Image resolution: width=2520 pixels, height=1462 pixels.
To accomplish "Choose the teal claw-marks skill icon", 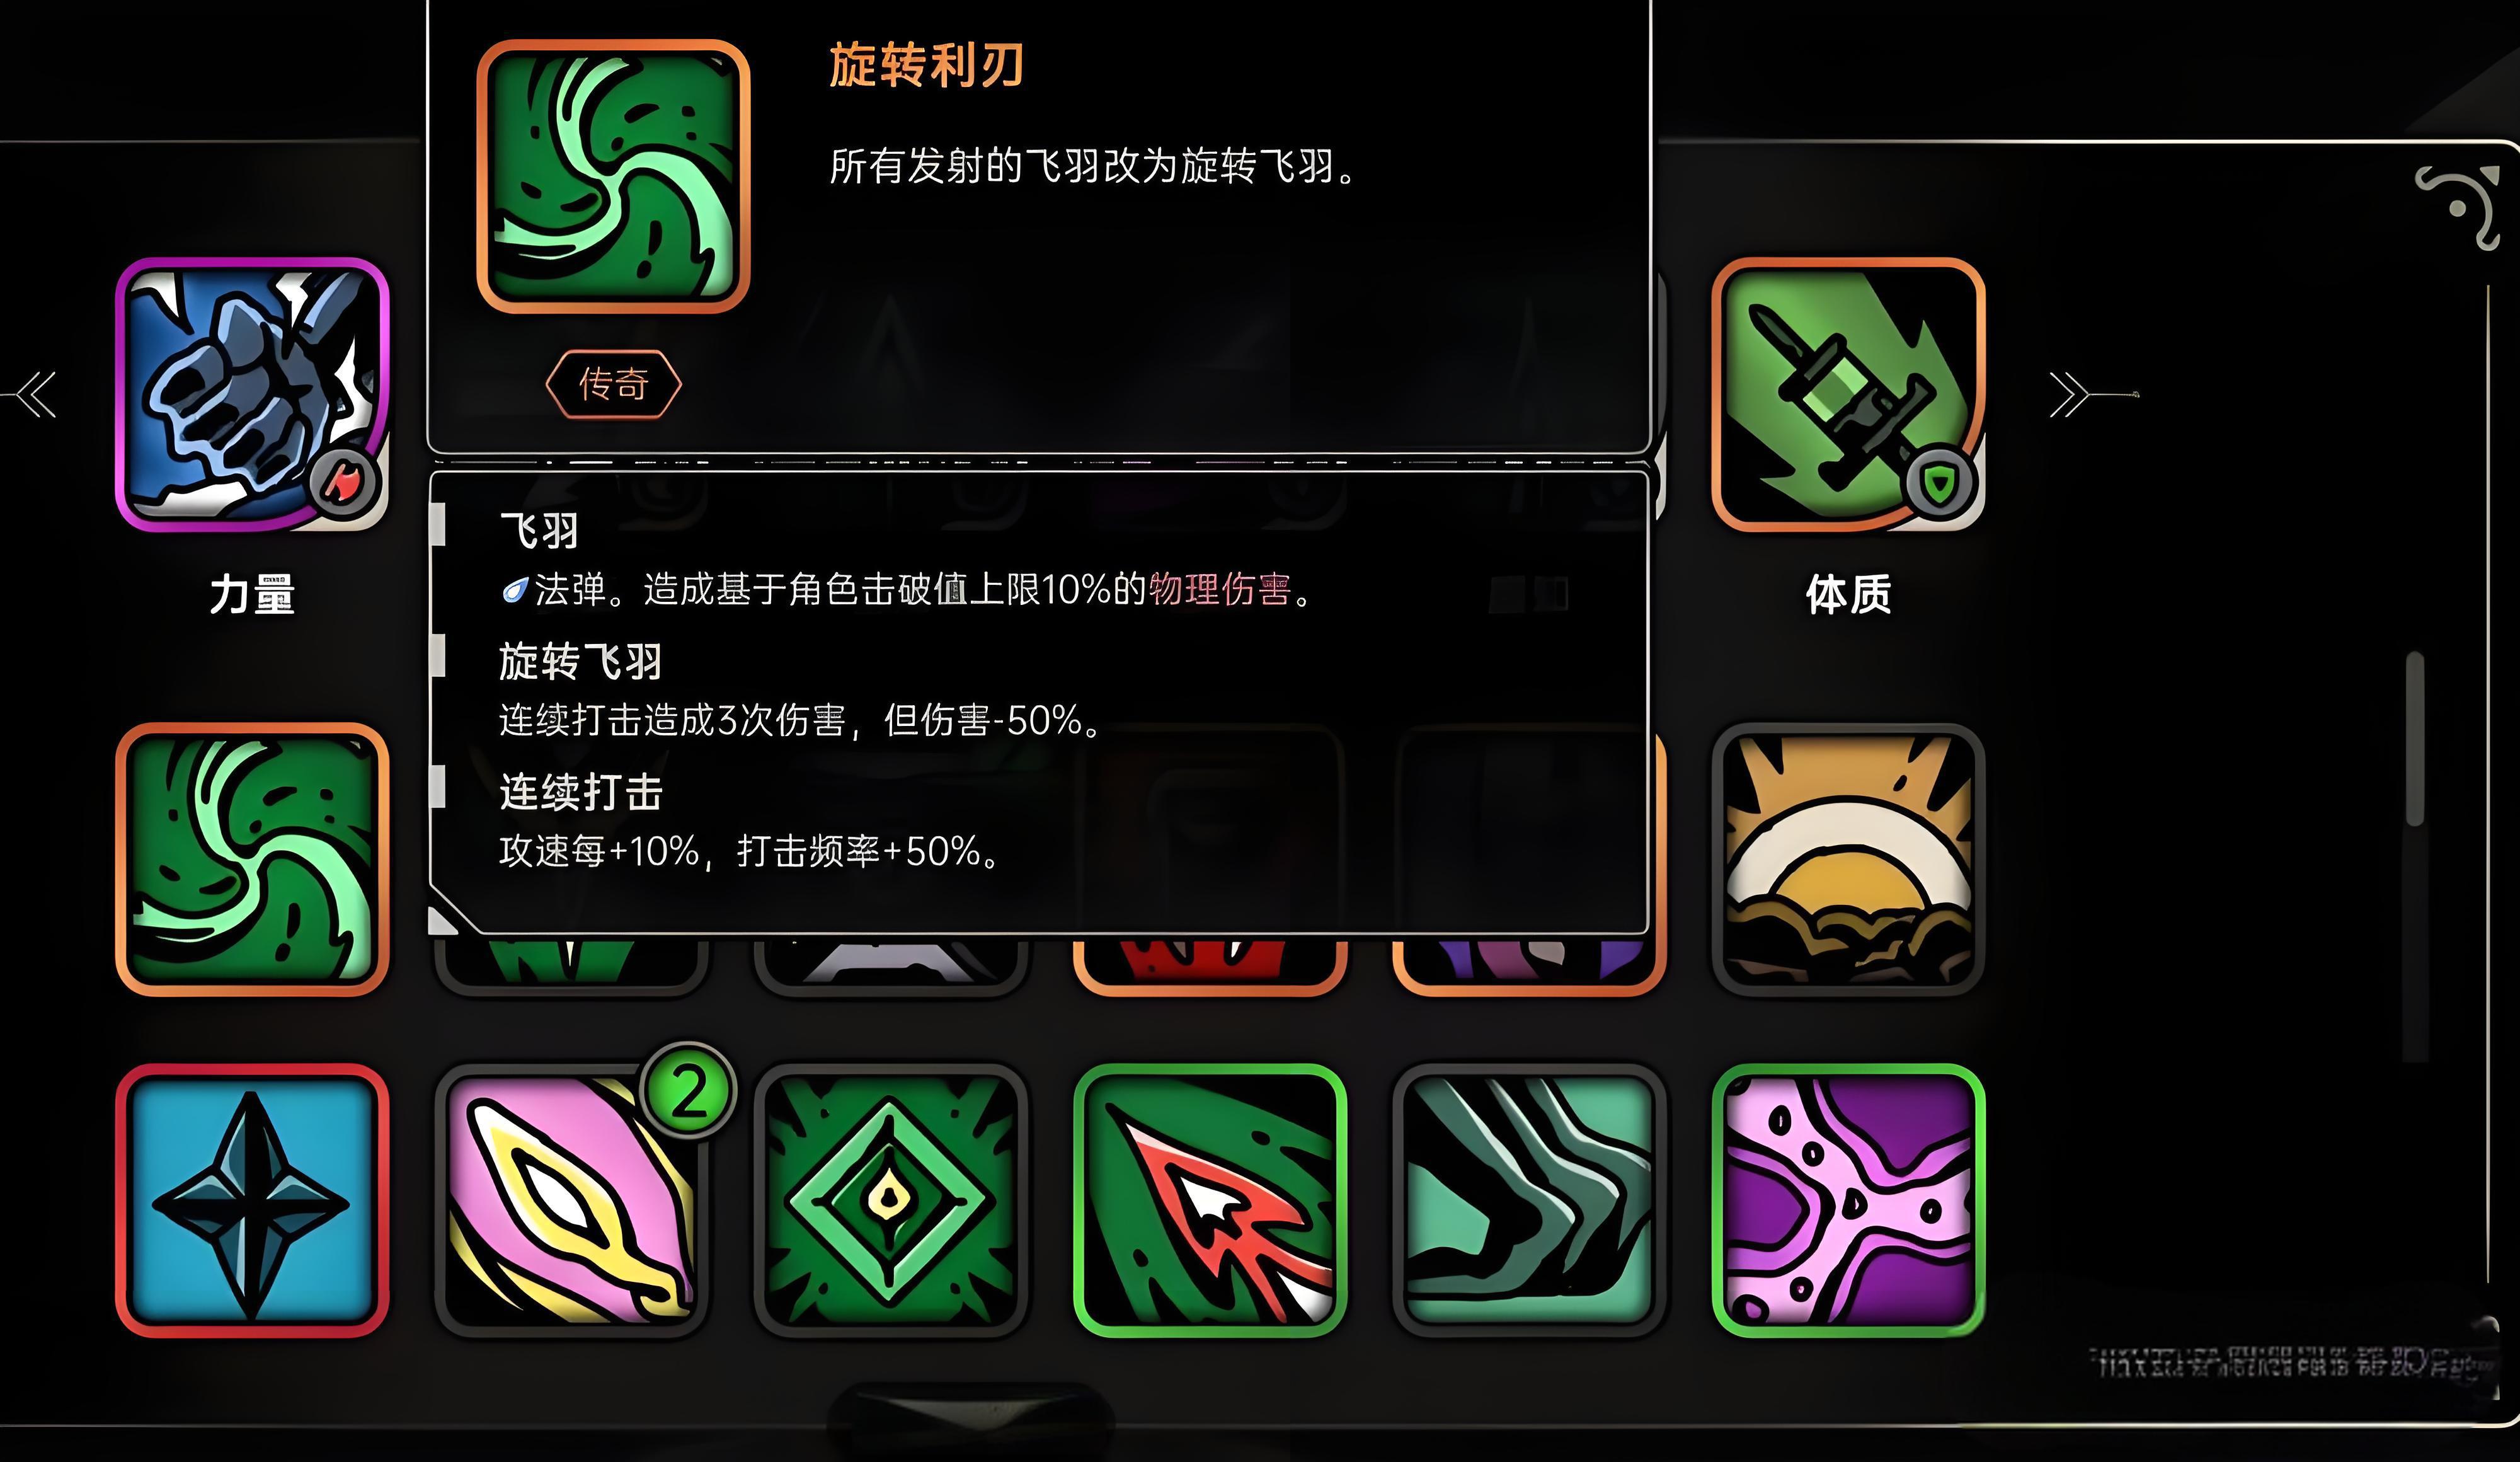I will 1529,1200.
